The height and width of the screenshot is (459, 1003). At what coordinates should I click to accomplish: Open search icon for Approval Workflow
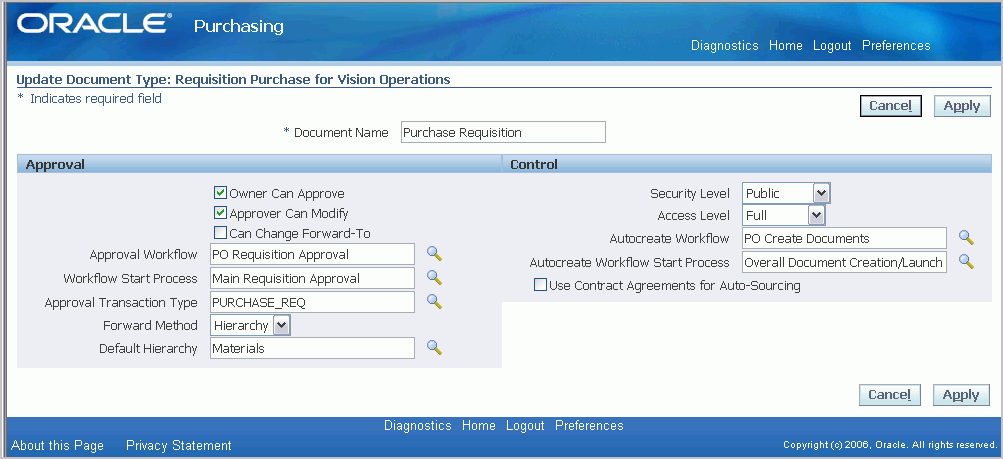(434, 254)
